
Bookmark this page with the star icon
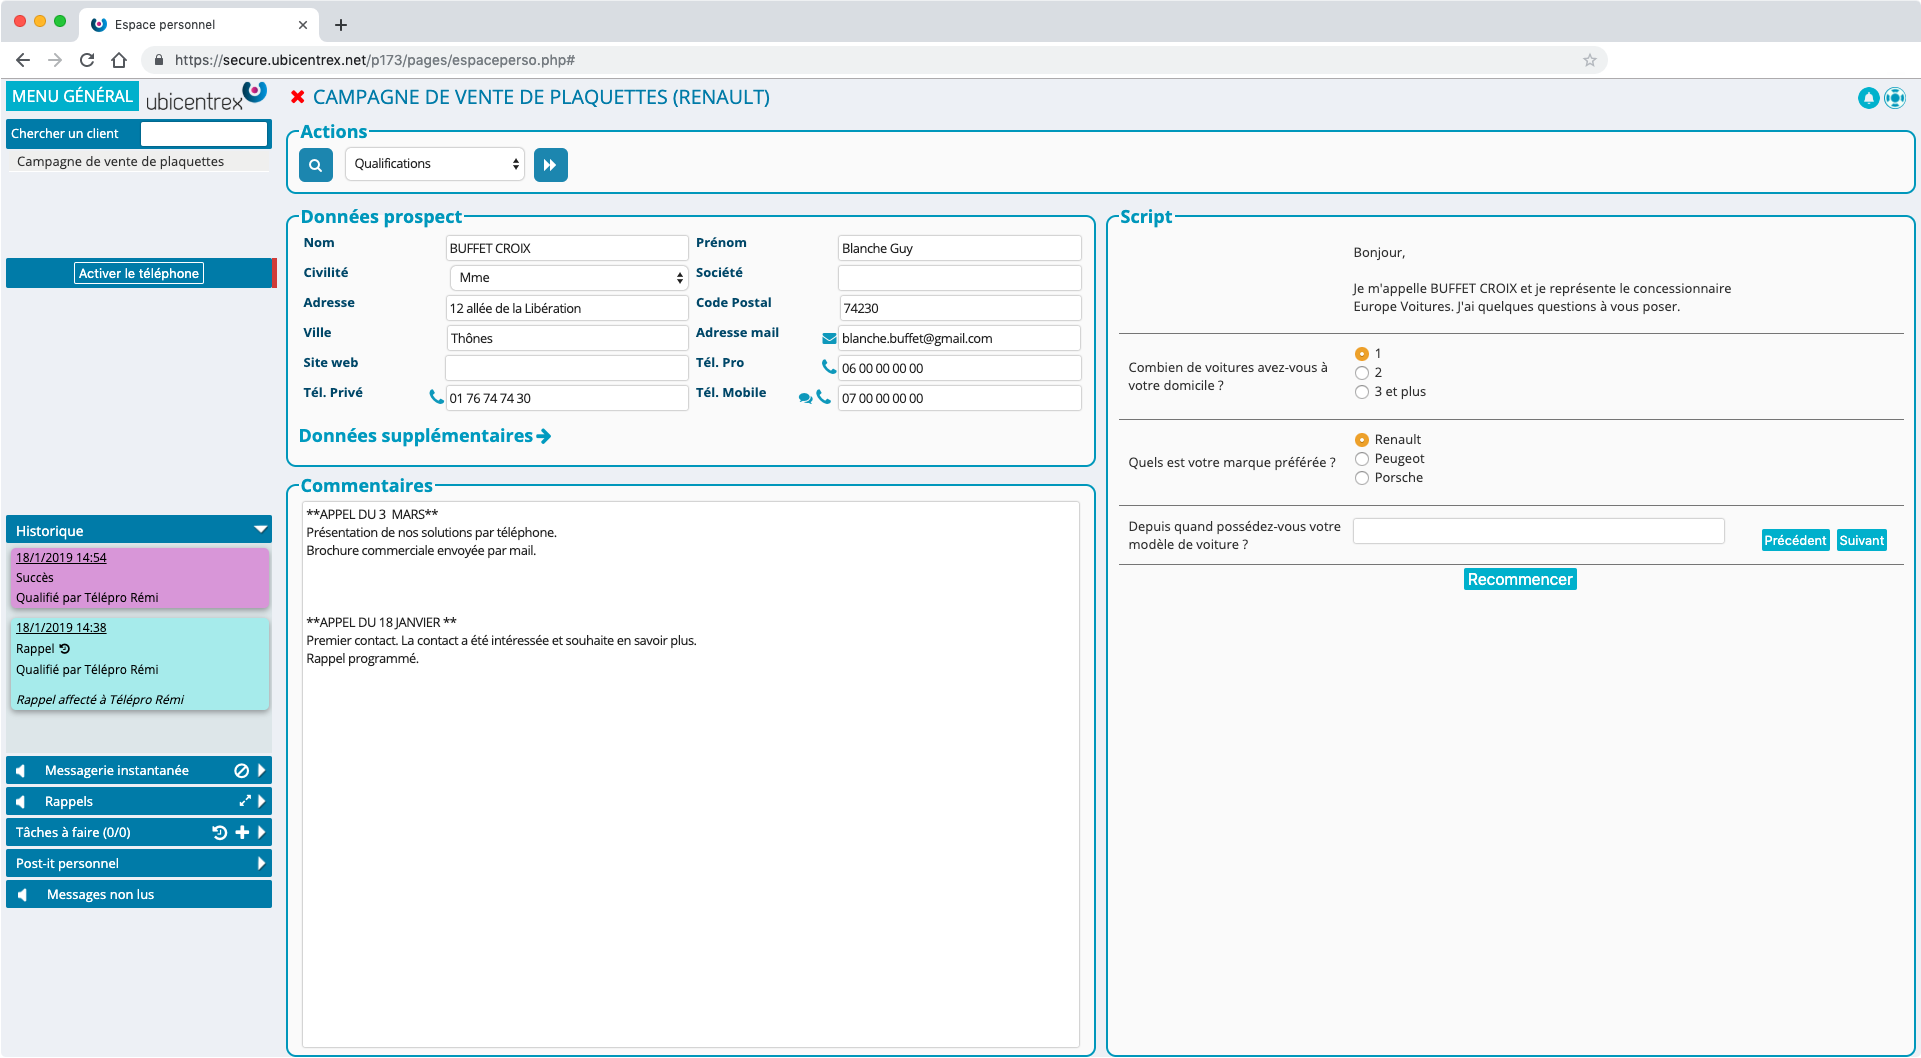(1590, 60)
